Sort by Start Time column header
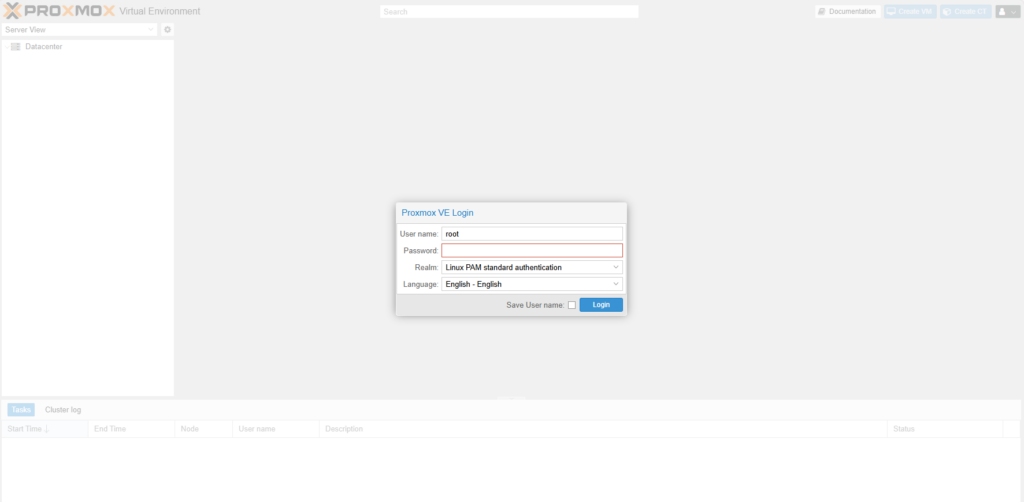 pyautogui.click(x=28, y=429)
